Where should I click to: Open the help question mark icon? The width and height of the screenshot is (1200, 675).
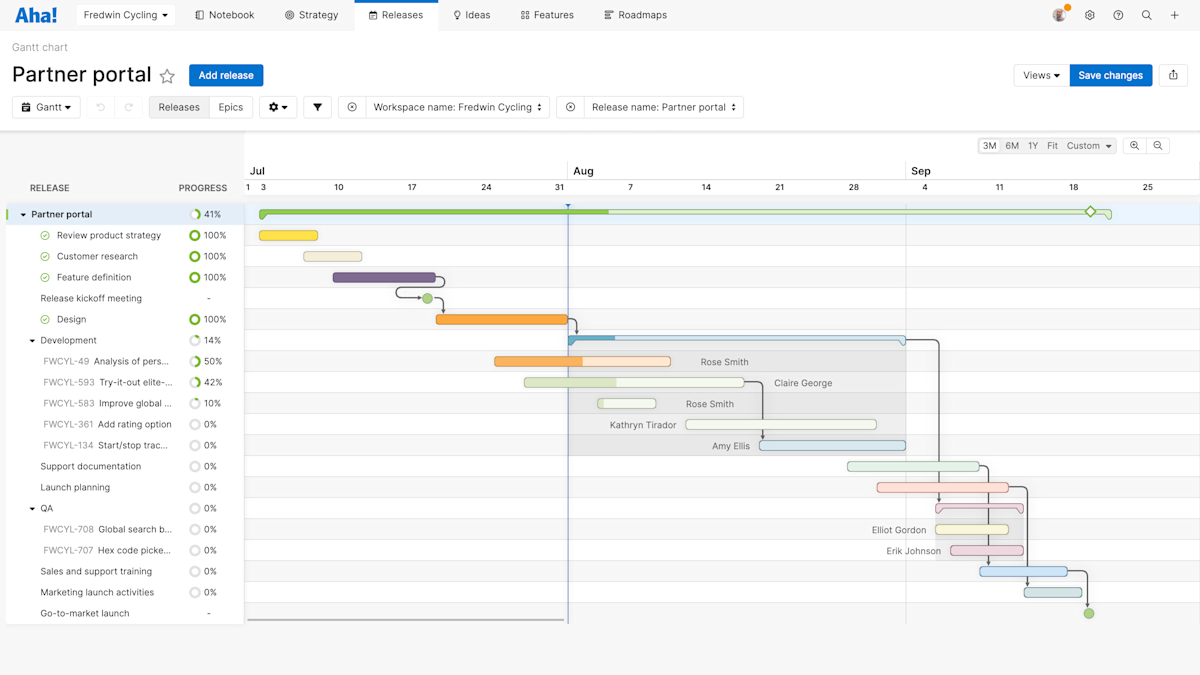tap(1118, 15)
